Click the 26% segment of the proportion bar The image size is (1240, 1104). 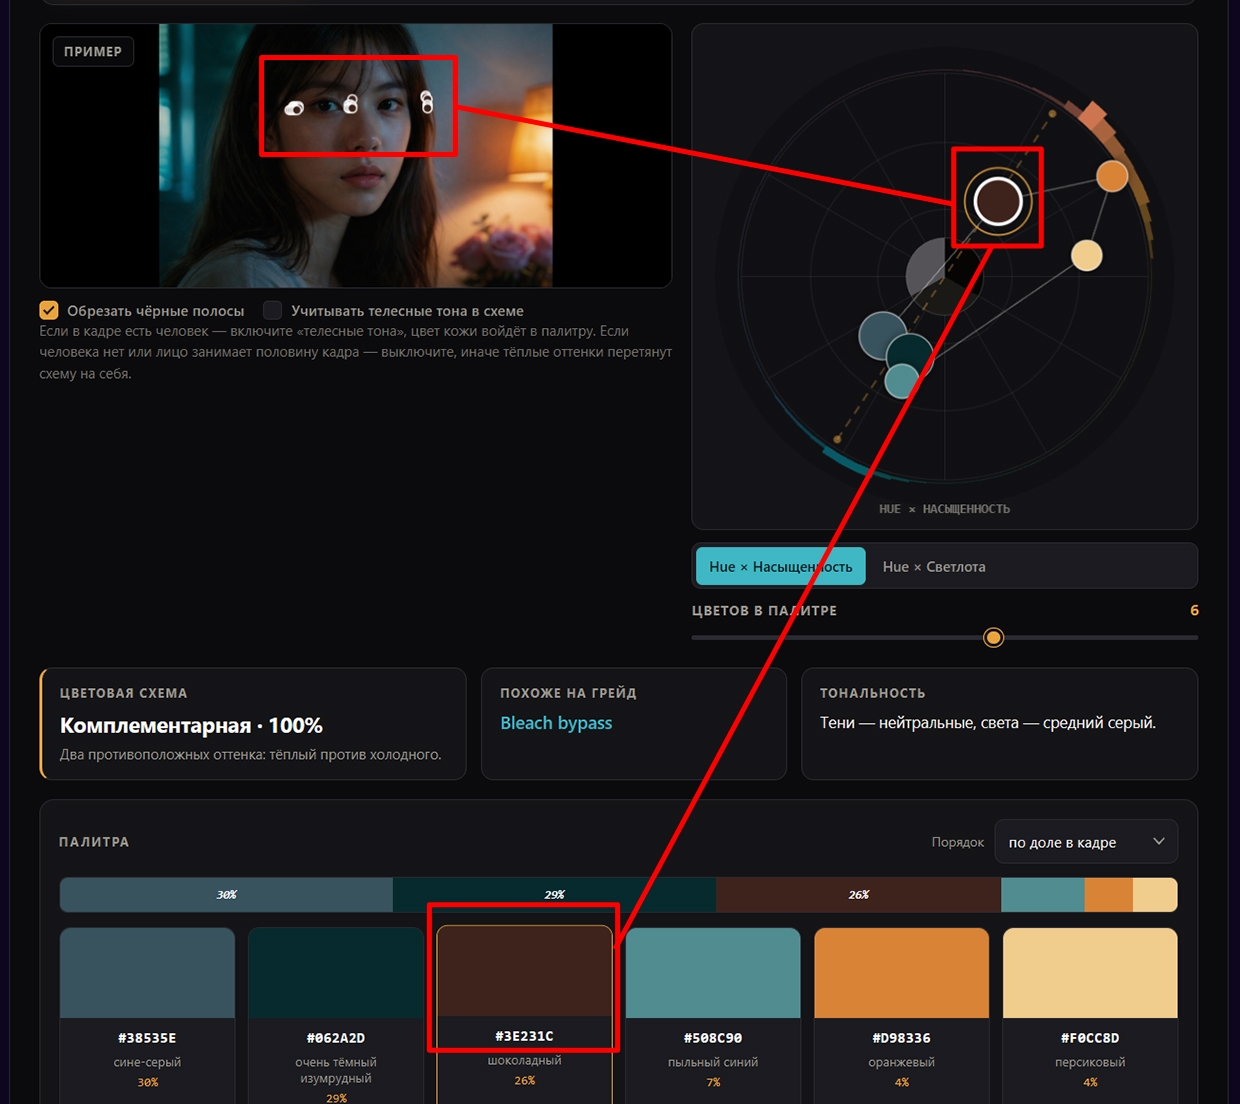coord(858,895)
